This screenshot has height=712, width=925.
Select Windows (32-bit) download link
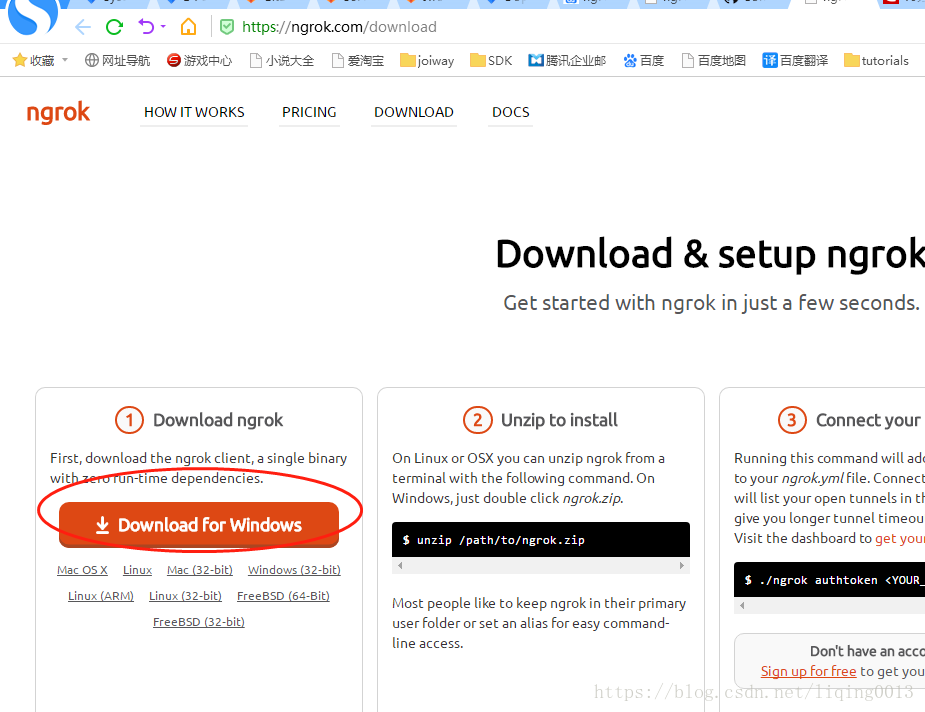[x=294, y=570]
